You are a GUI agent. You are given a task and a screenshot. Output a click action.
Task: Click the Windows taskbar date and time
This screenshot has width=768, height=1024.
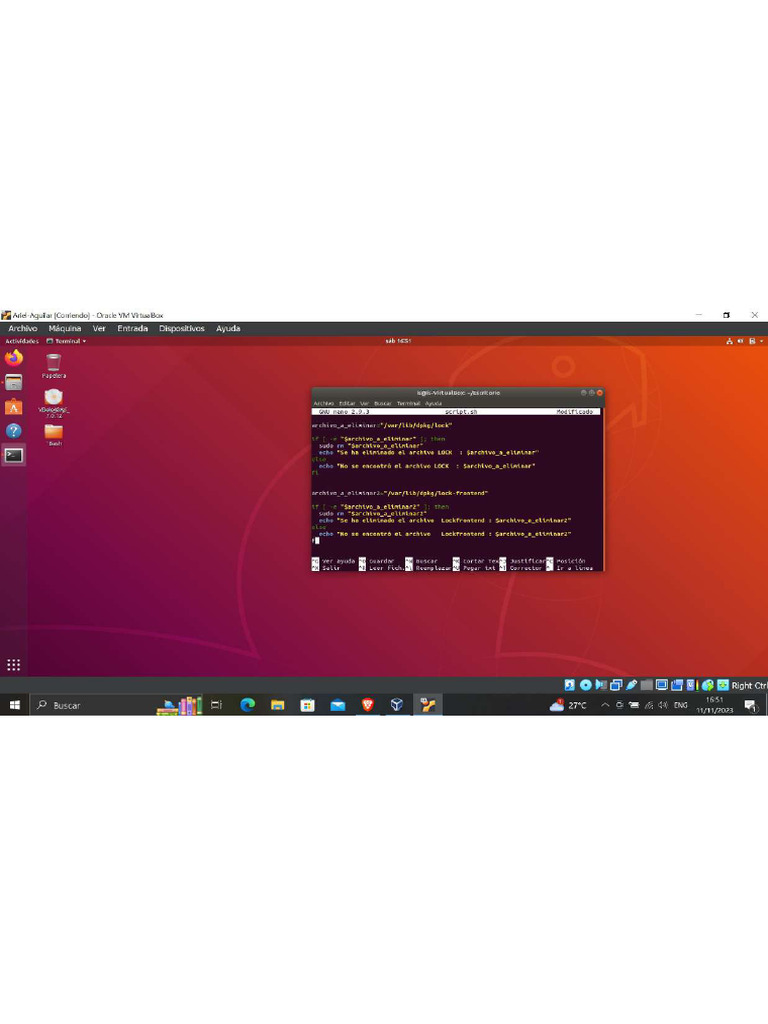(x=714, y=705)
